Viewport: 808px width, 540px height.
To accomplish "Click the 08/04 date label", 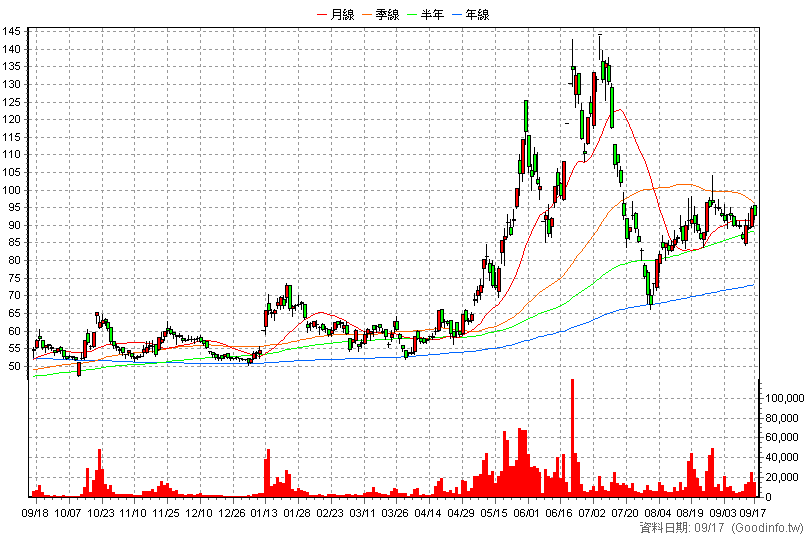I will [658, 513].
